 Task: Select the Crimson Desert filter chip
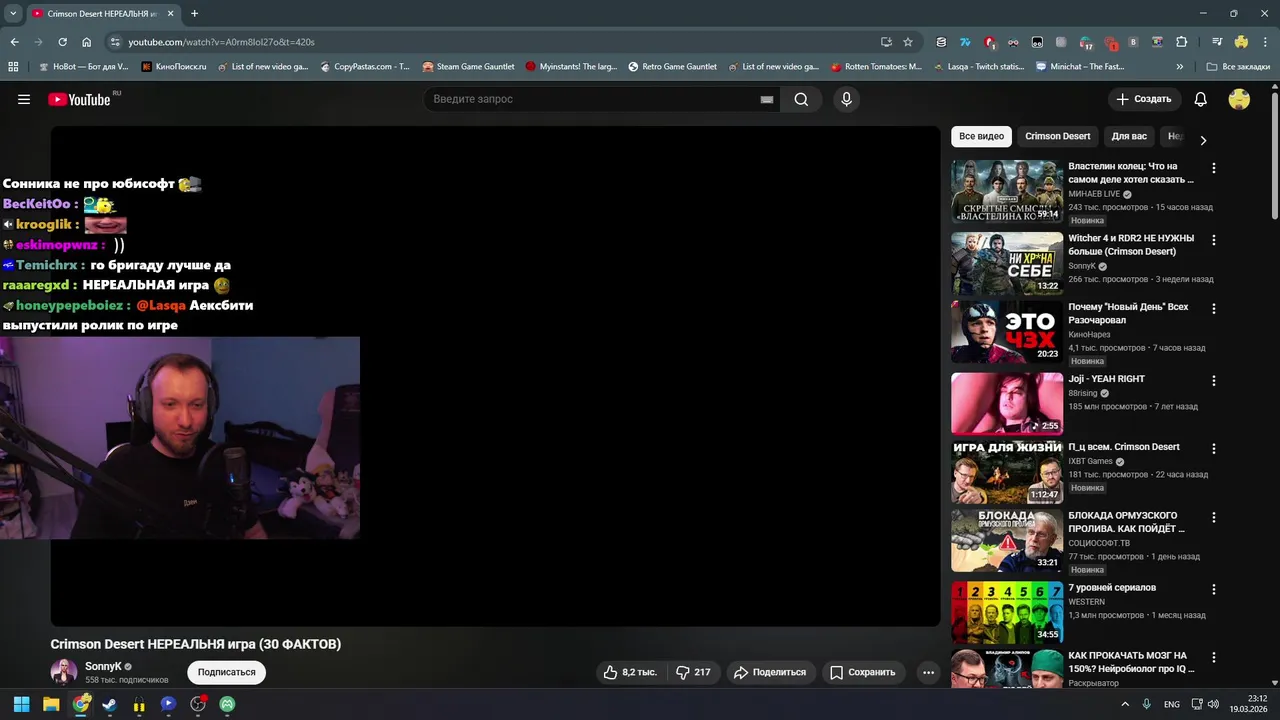[1058, 136]
